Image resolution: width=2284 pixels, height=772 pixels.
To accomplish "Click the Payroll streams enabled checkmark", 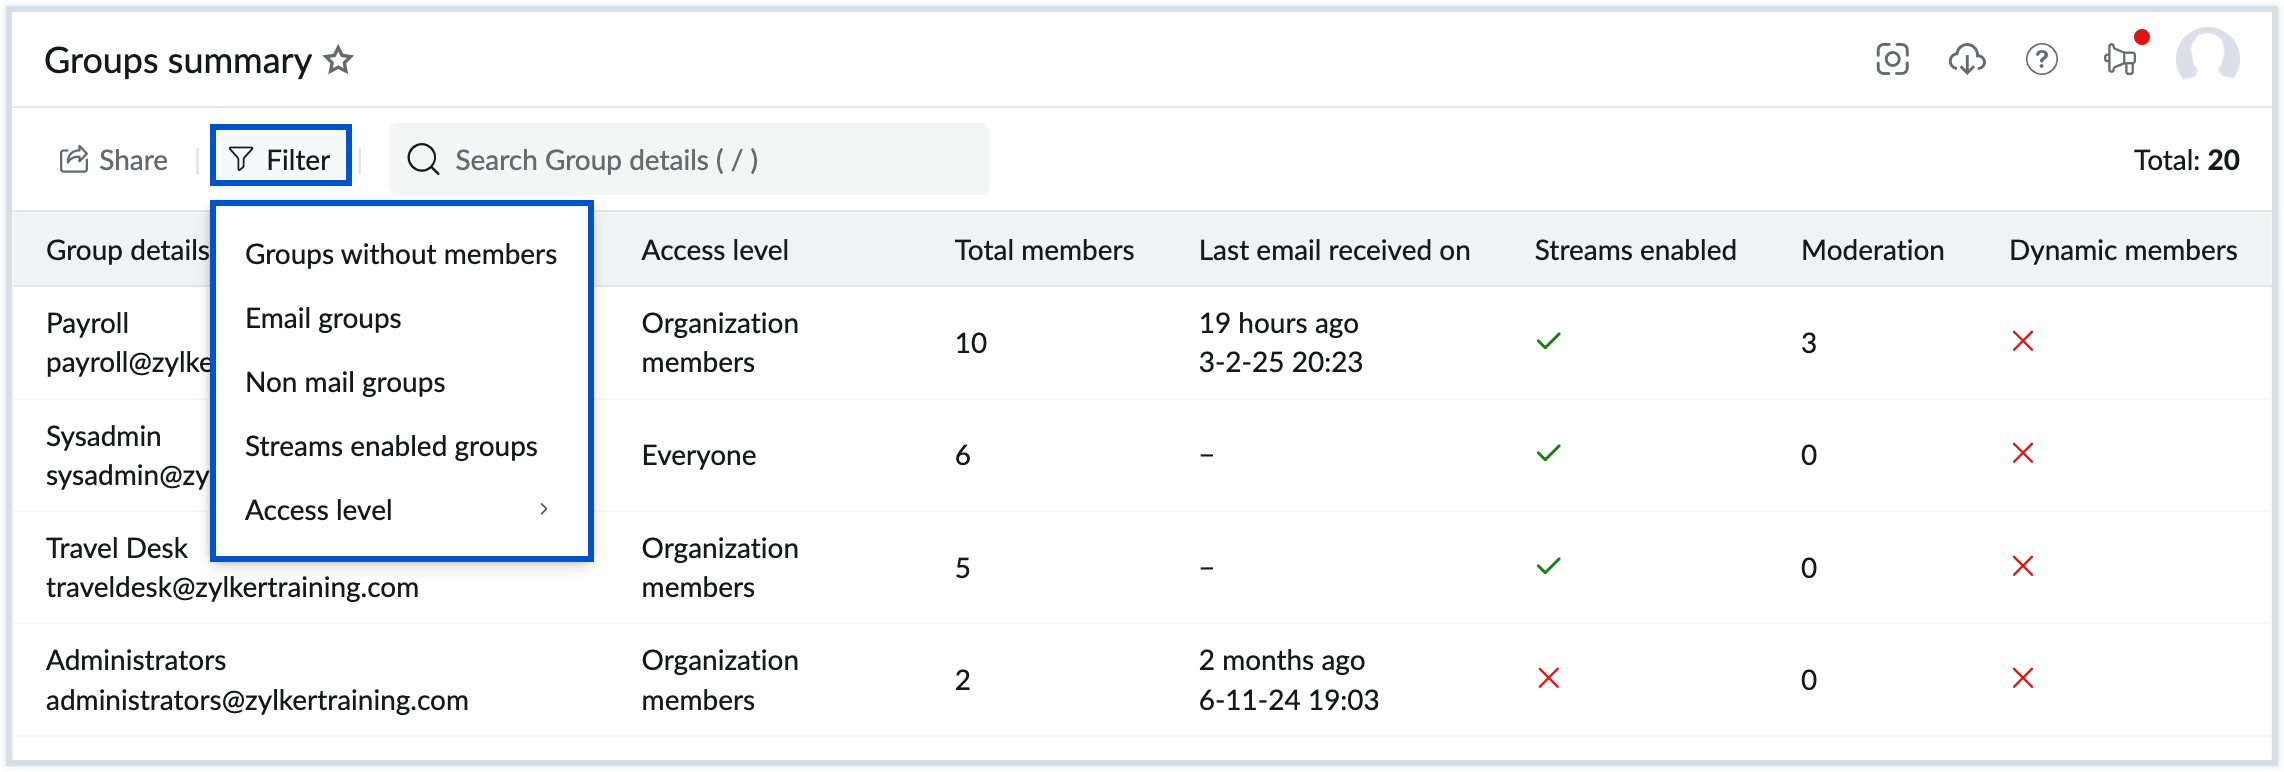I will 1549,342.
